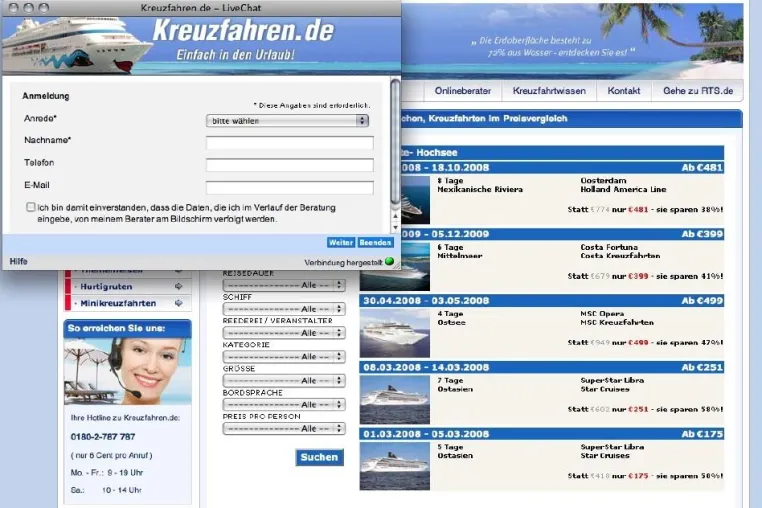Open the 01.03.2008 - 05.03.2008 offer header

click(541, 434)
